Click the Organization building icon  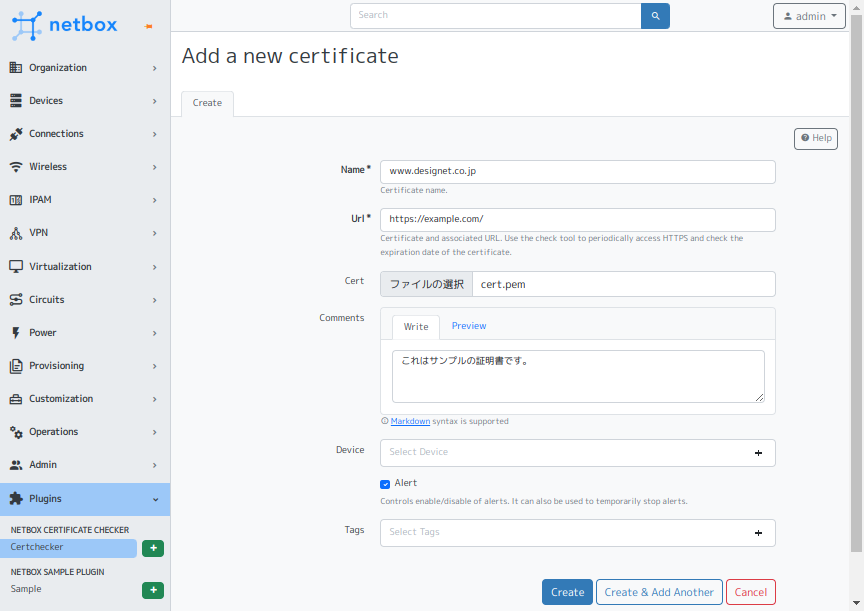[x=16, y=68]
